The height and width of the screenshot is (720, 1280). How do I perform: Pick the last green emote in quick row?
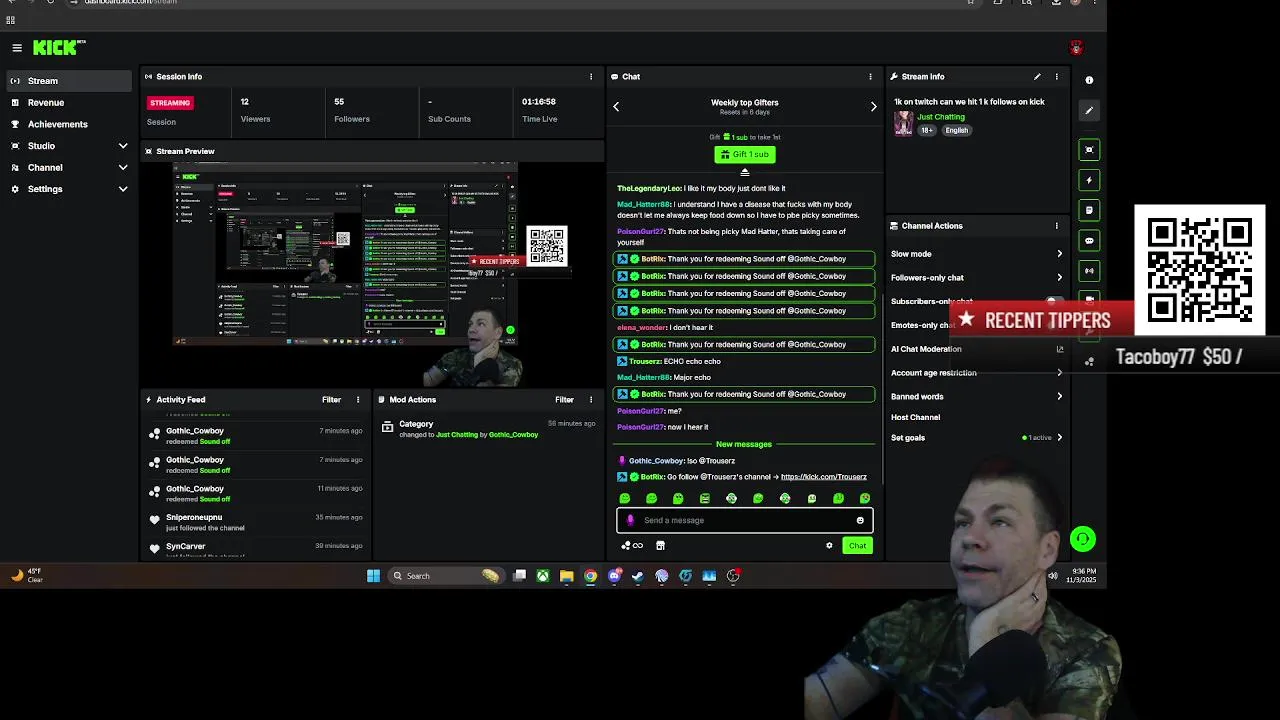[x=865, y=498]
